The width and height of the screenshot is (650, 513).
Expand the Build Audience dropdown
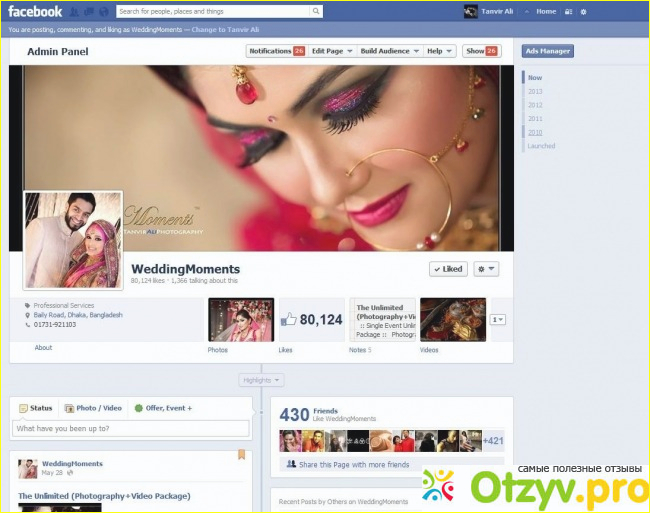(388, 51)
